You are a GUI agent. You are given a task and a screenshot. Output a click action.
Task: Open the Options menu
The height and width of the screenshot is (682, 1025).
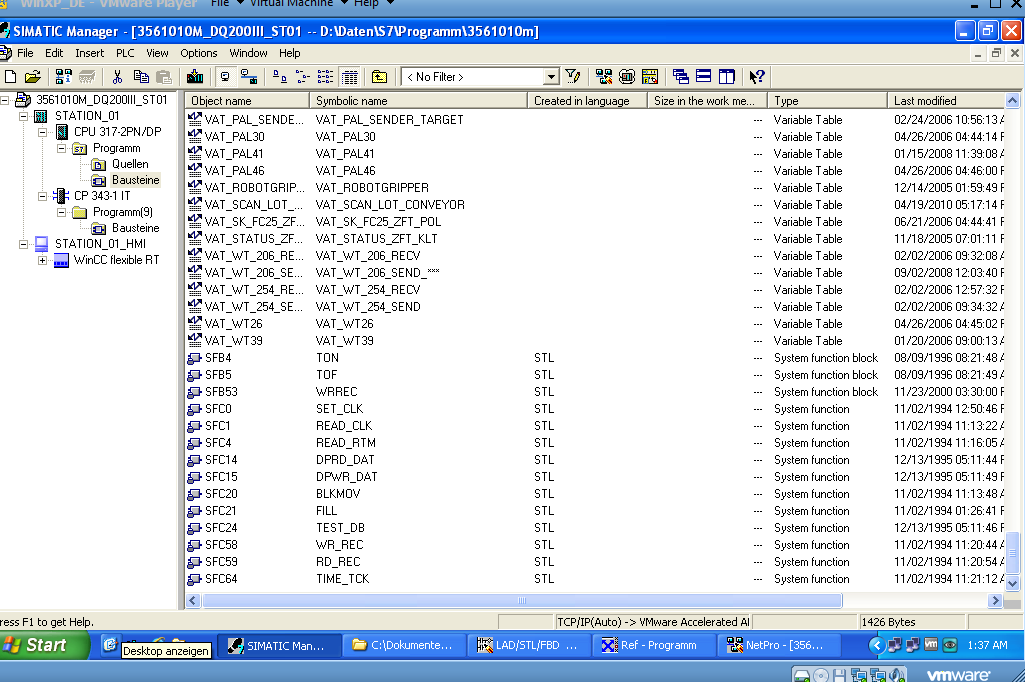click(x=199, y=53)
